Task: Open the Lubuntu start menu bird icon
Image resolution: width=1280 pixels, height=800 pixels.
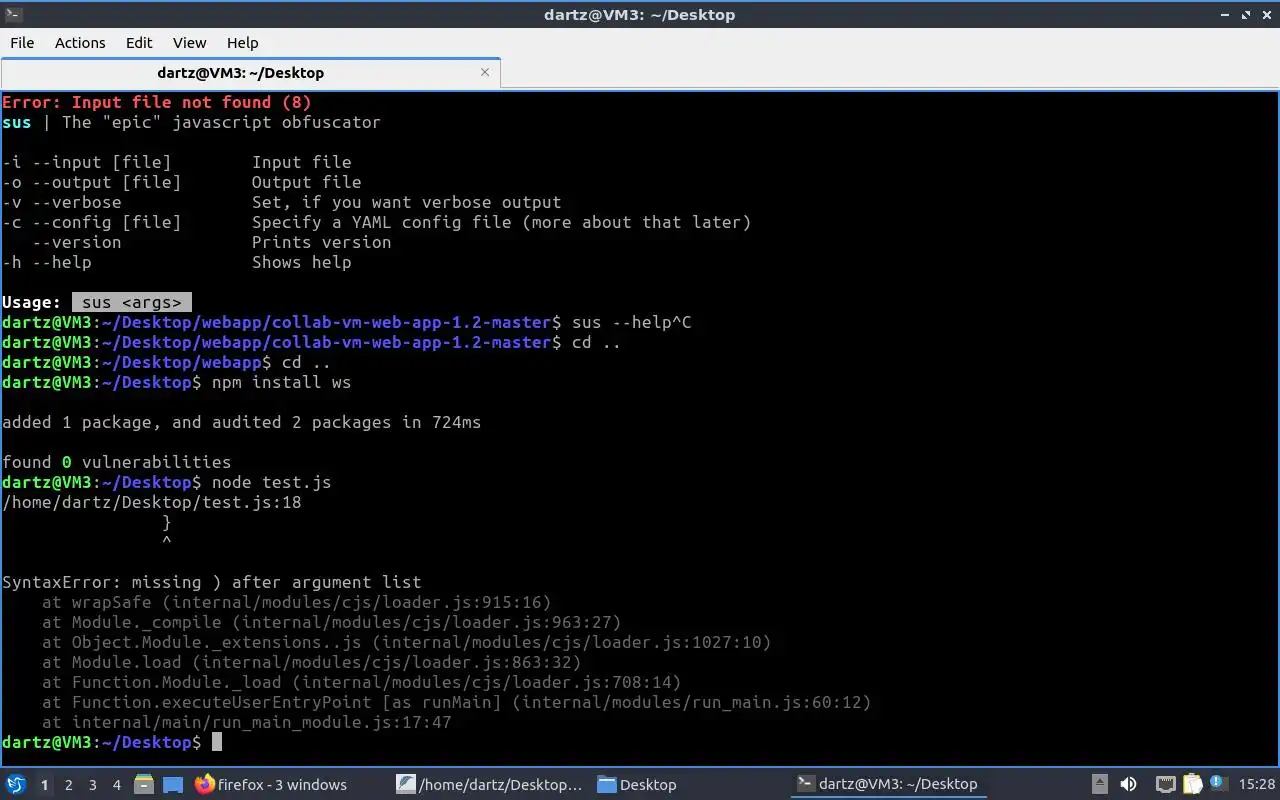Action: tap(16, 785)
